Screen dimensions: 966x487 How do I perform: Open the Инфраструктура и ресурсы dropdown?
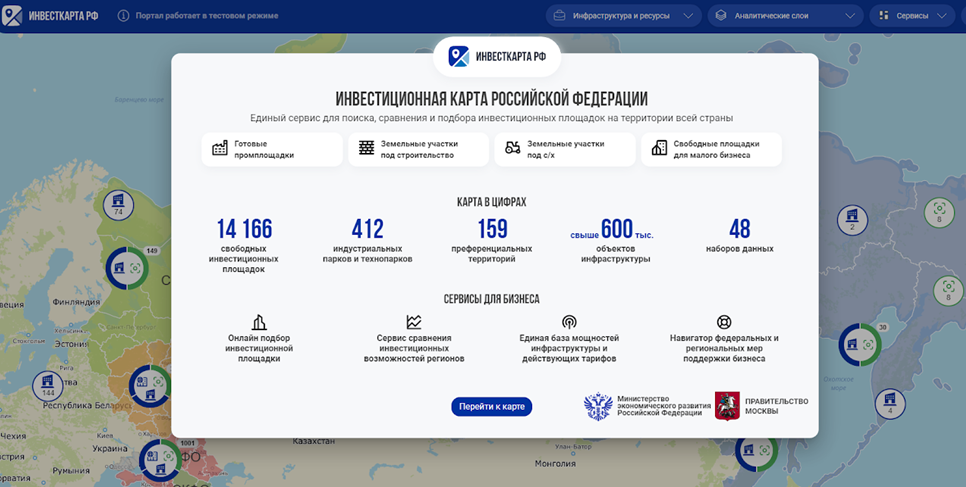tap(623, 16)
